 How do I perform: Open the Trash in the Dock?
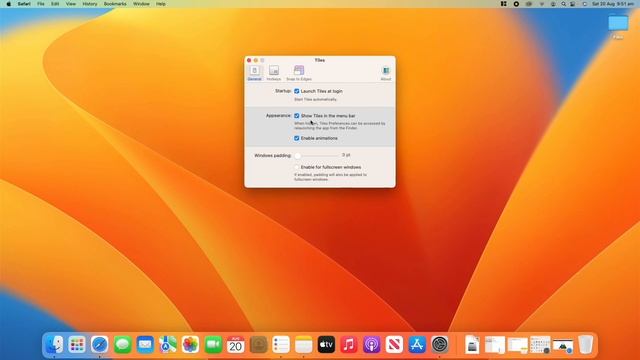(586, 345)
